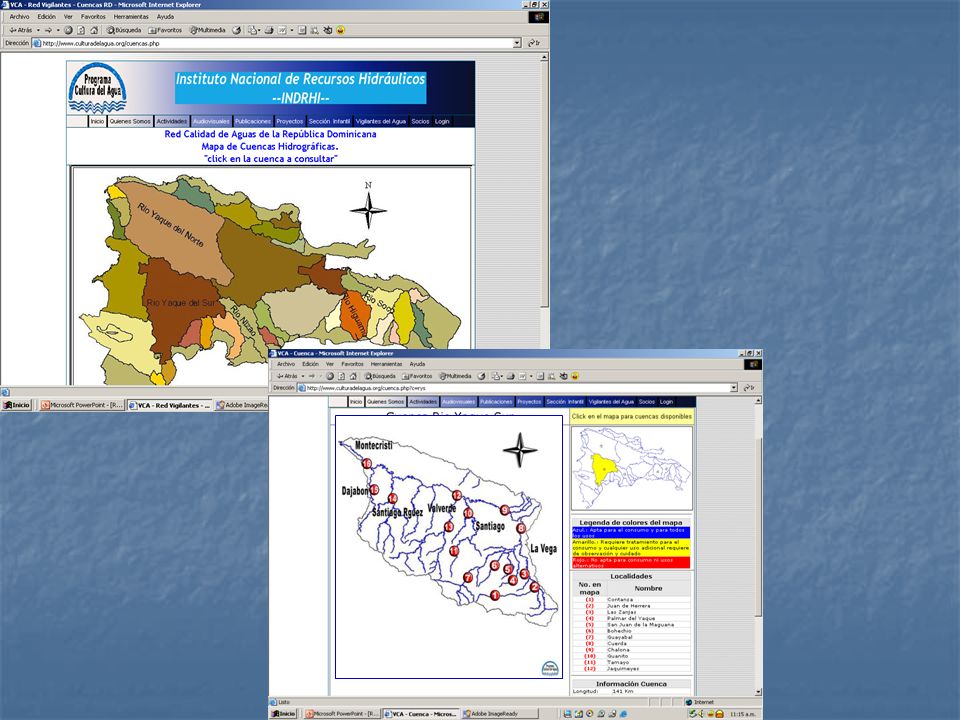Click 'San Juan de la Maguana' locality row
Viewport: 960px width, 720px height.
pyautogui.click(x=631, y=624)
